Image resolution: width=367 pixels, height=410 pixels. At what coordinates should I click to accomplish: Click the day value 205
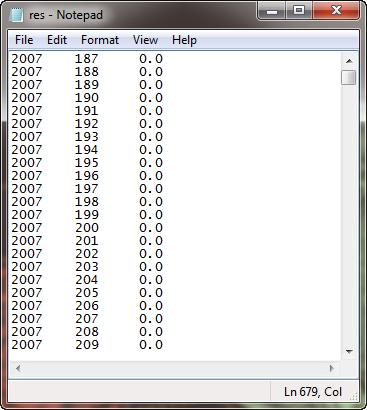[86, 293]
